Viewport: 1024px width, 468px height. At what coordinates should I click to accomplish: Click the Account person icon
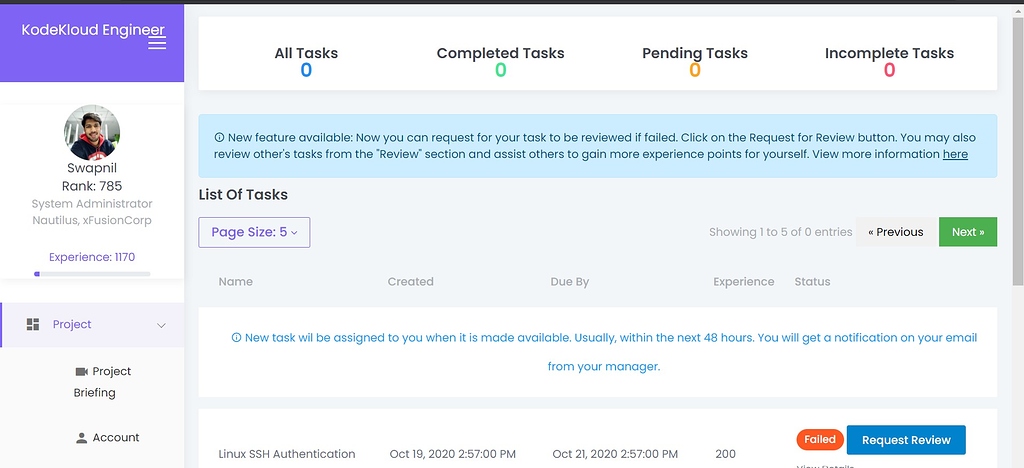(82, 438)
